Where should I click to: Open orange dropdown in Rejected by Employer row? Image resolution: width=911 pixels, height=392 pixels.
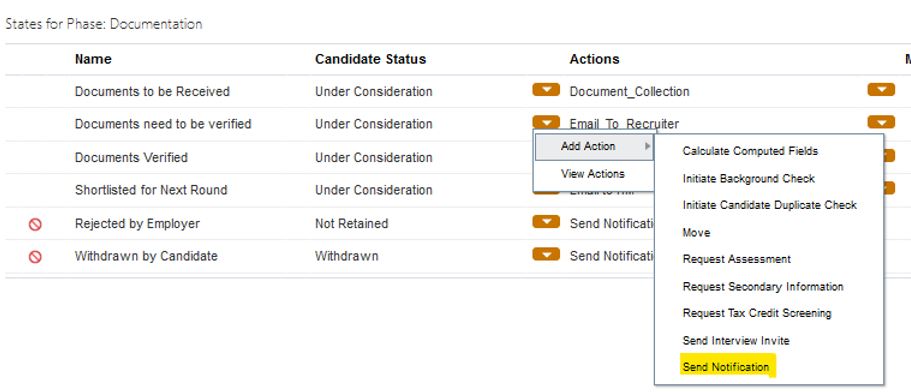[546, 222]
